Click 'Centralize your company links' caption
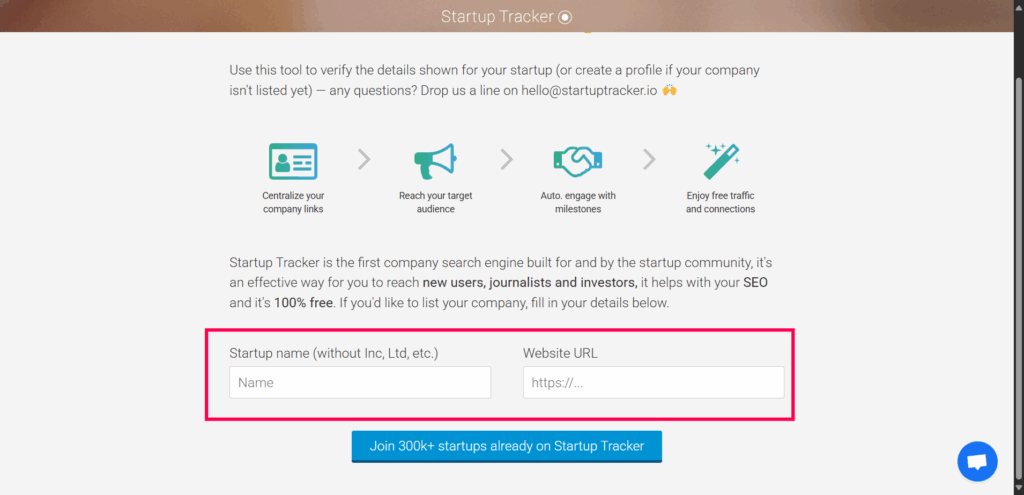The width and height of the screenshot is (1024, 495). (x=293, y=202)
